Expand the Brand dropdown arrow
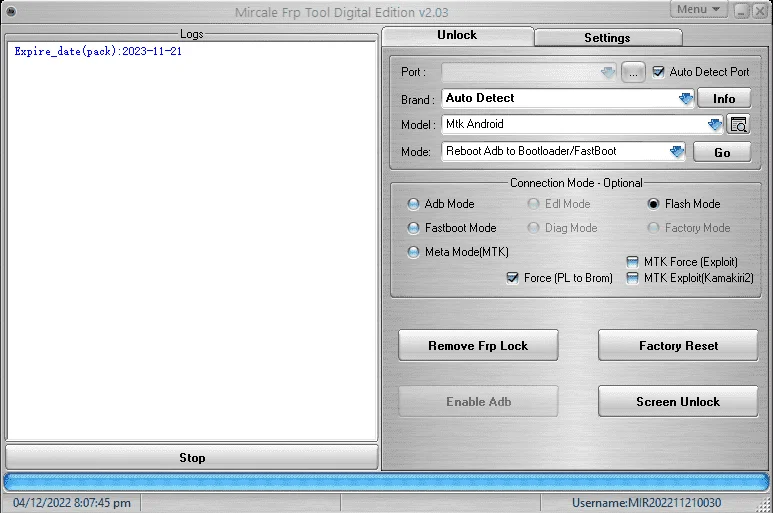This screenshot has width=773, height=513. (x=686, y=99)
